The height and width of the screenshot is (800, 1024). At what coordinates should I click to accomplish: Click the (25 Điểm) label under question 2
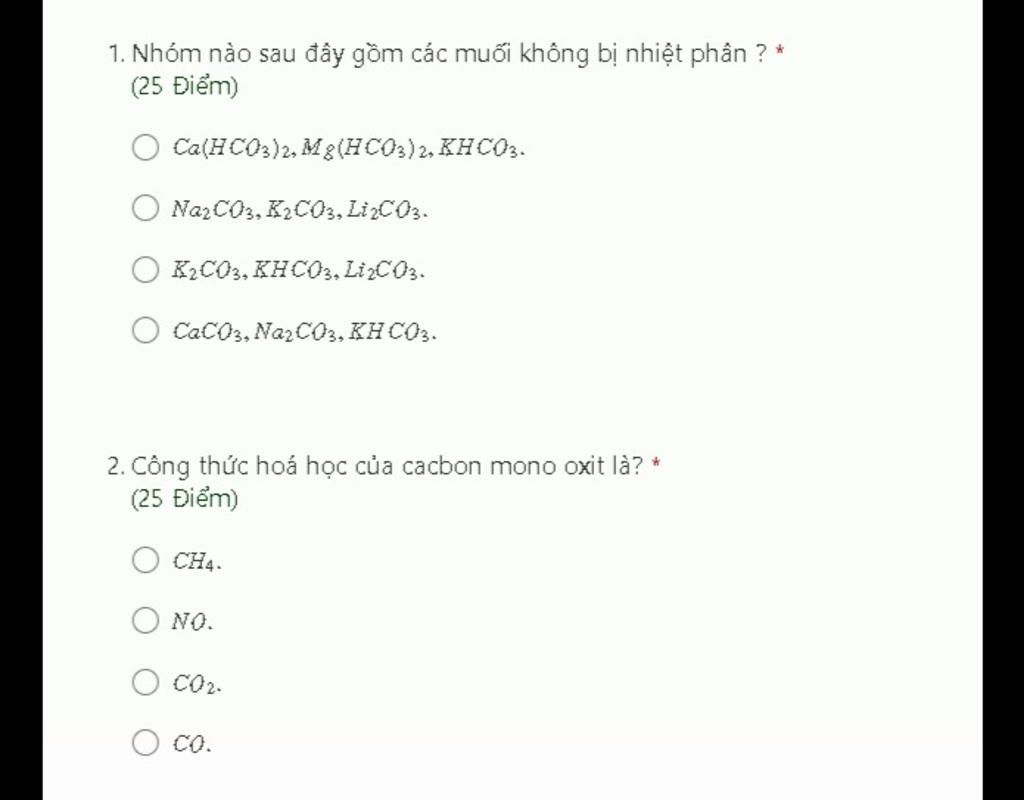click(x=185, y=499)
